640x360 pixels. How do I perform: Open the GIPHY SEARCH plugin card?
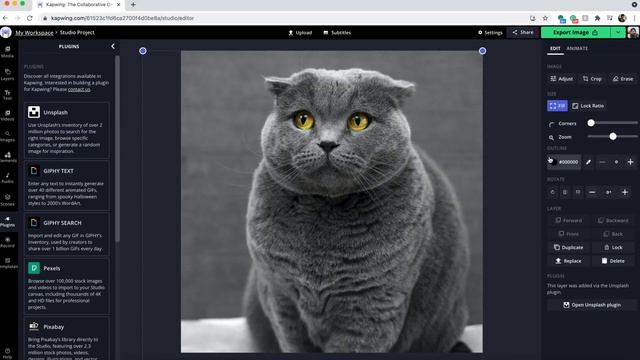pyautogui.click(x=67, y=233)
